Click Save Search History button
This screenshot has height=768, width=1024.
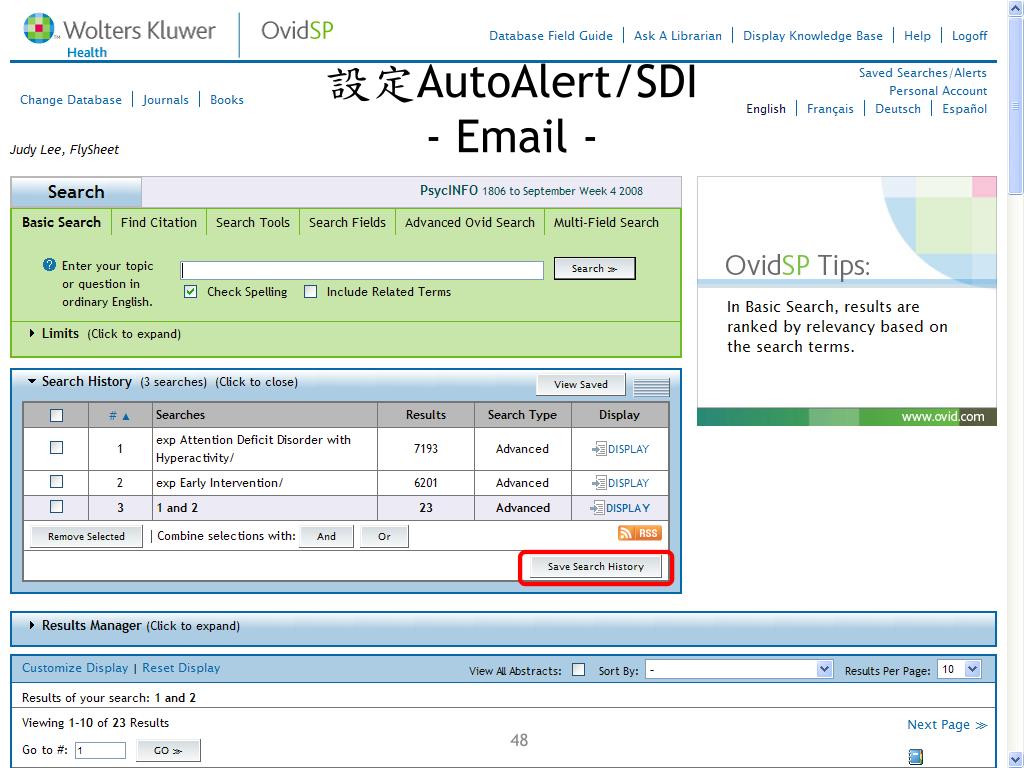tap(596, 567)
